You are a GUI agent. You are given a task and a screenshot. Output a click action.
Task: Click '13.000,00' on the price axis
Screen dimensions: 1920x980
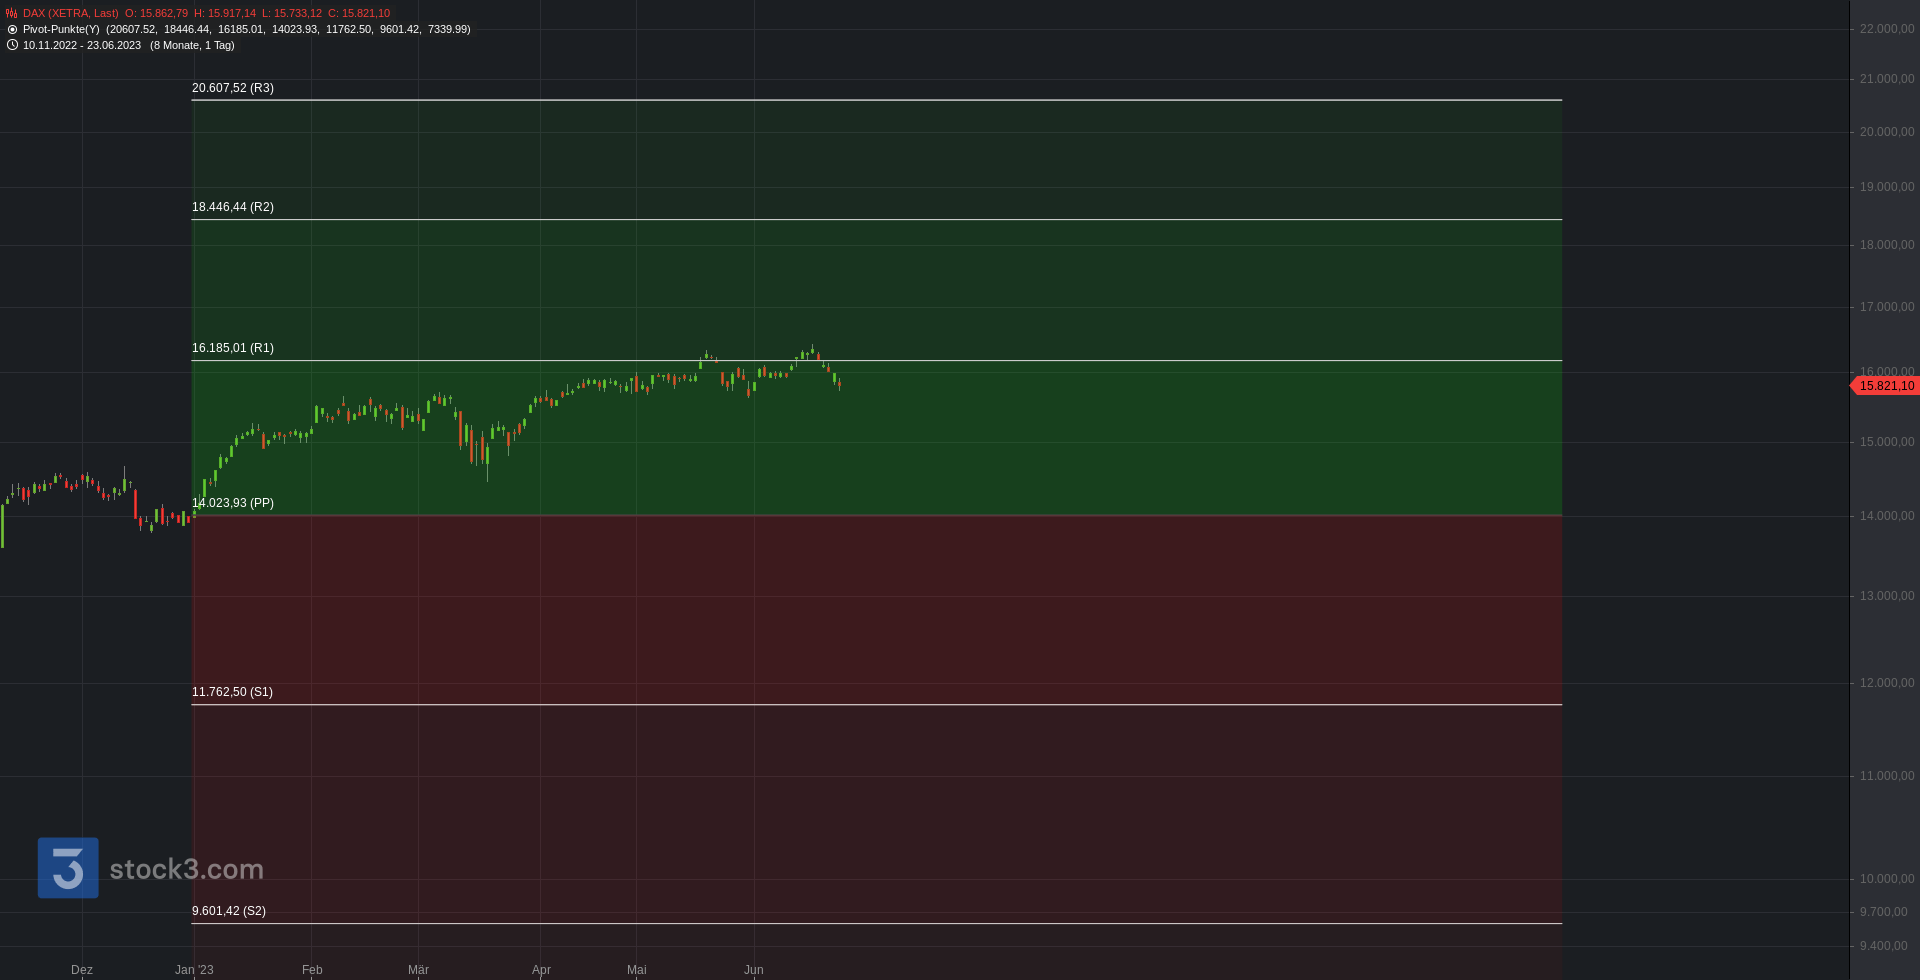pyautogui.click(x=1887, y=596)
